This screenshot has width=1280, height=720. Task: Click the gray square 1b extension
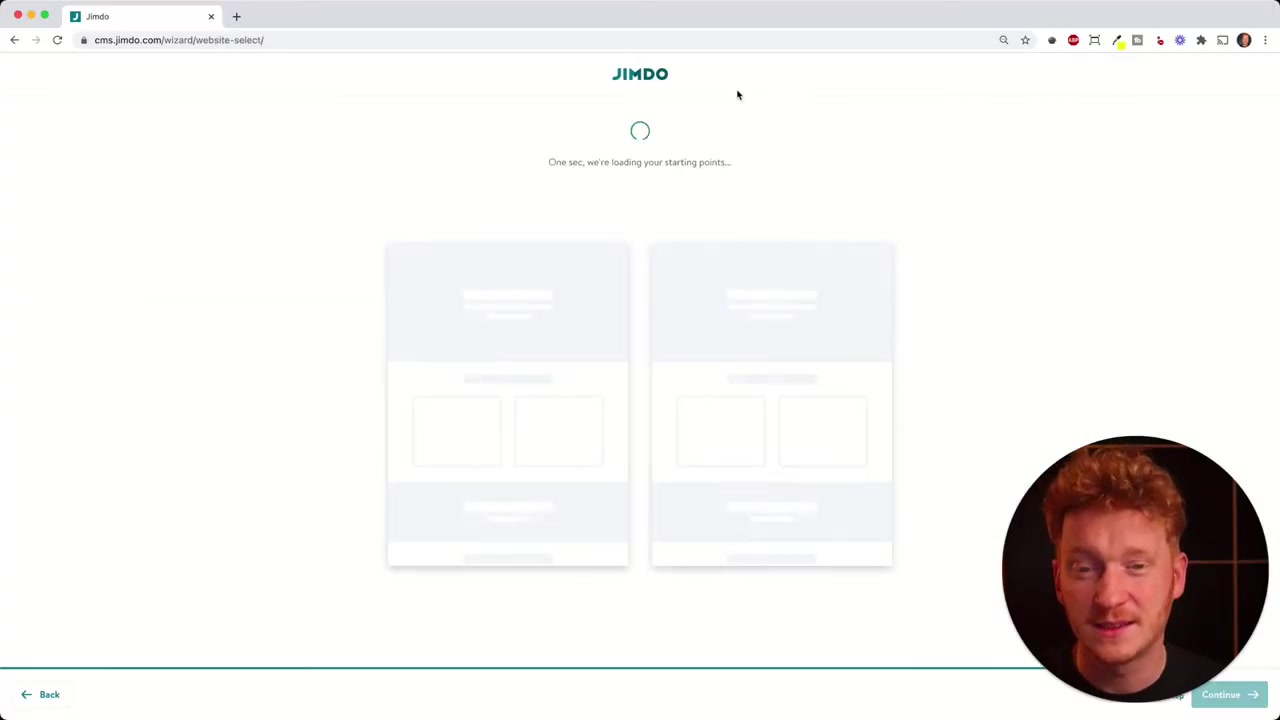click(x=1138, y=40)
